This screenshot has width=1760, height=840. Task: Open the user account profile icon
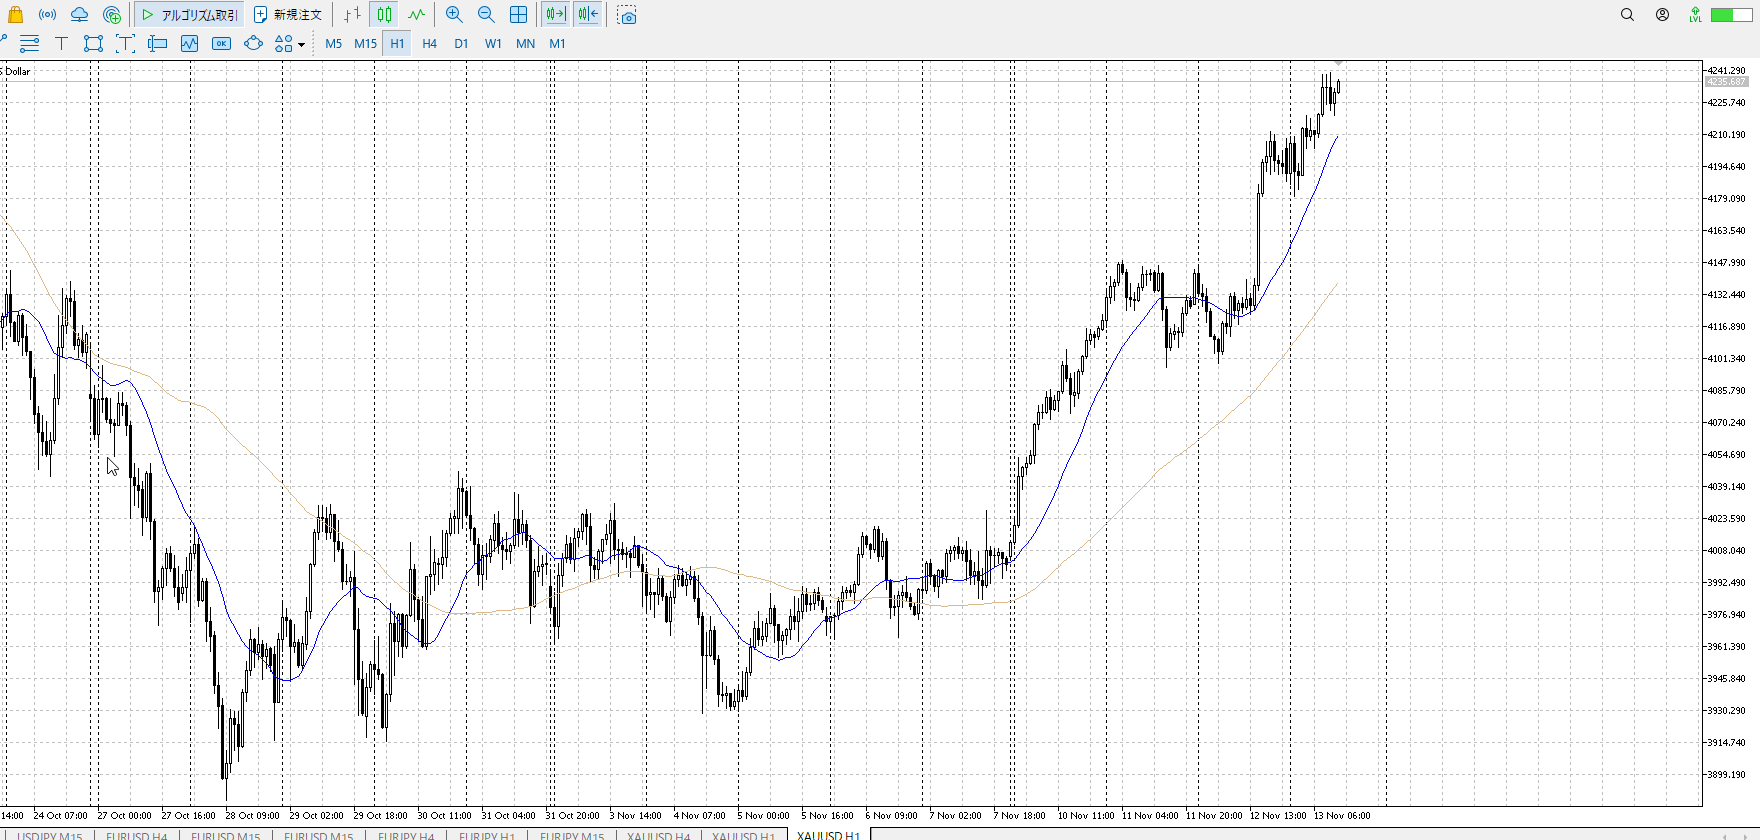tap(1662, 15)
